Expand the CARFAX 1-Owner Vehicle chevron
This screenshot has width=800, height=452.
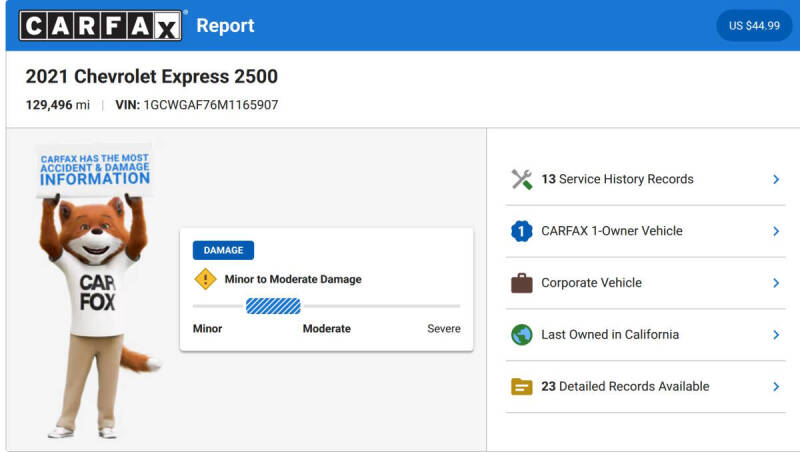pos(776,231)
